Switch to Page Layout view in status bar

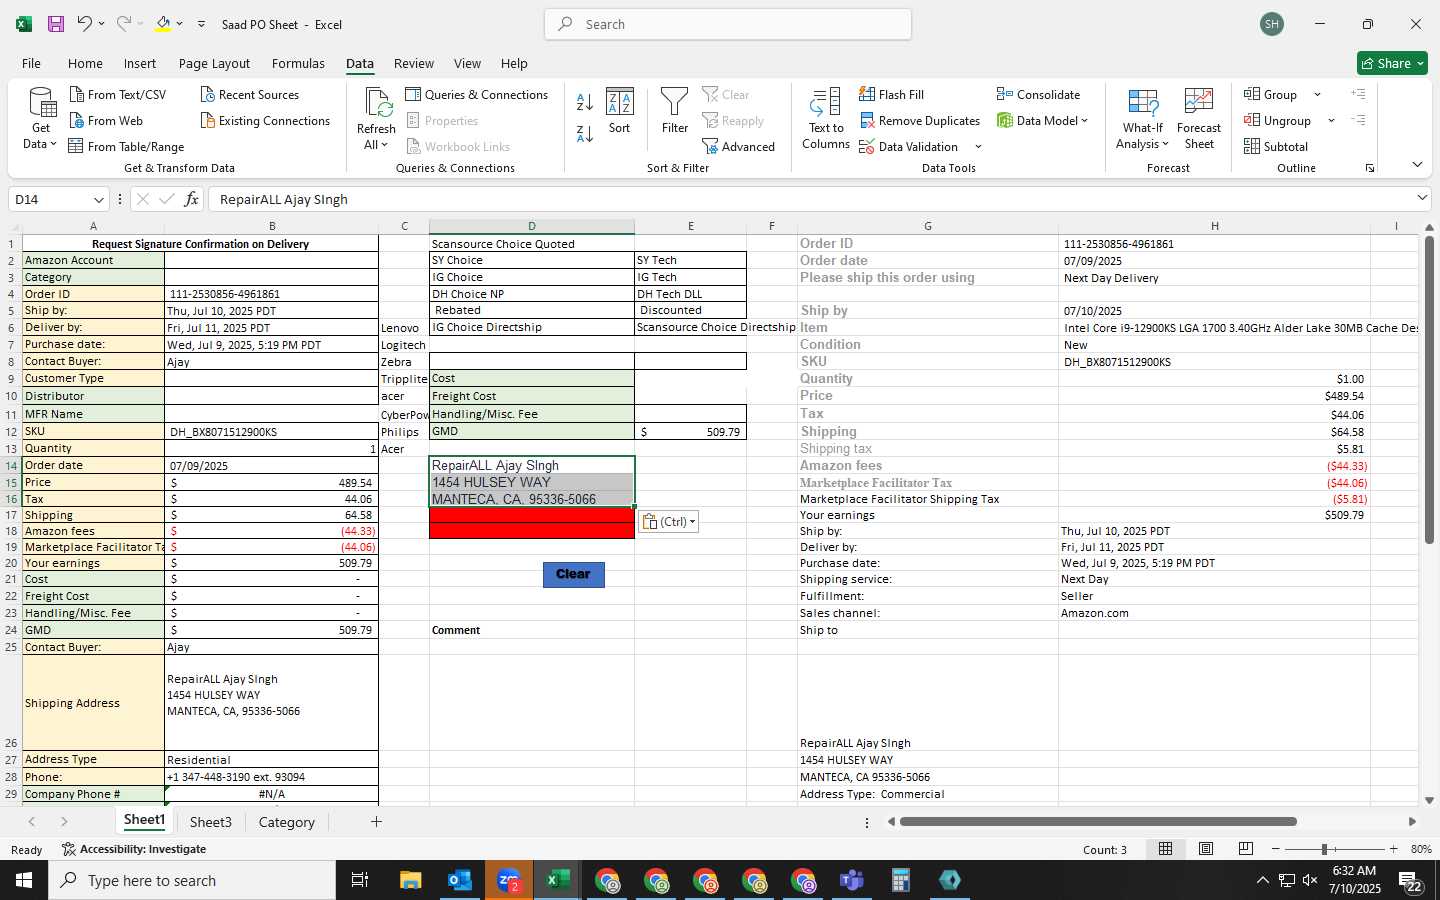pyautogui.click(x=1206, y=849)
